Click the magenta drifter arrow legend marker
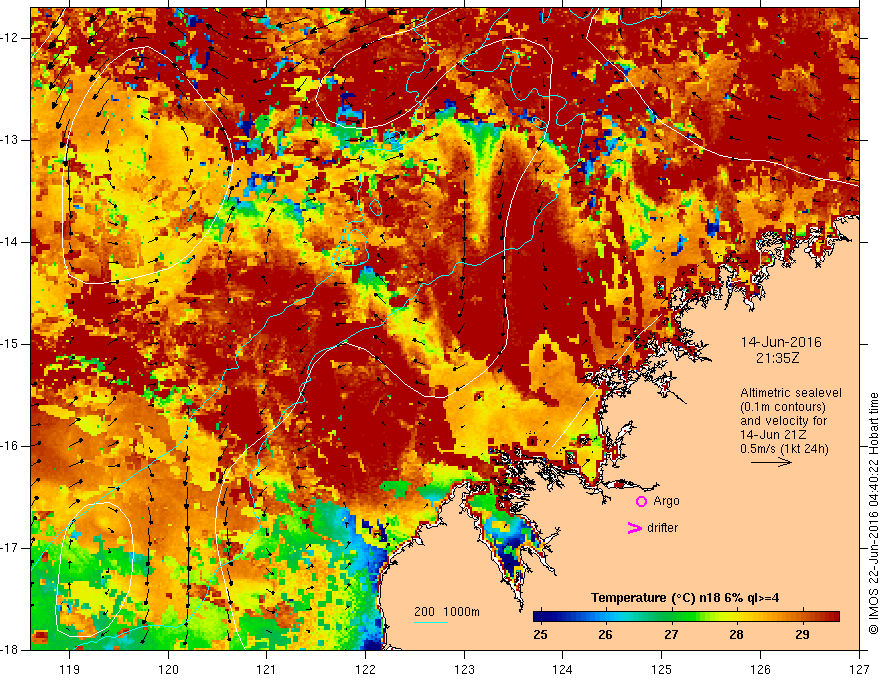 point(635,528)
